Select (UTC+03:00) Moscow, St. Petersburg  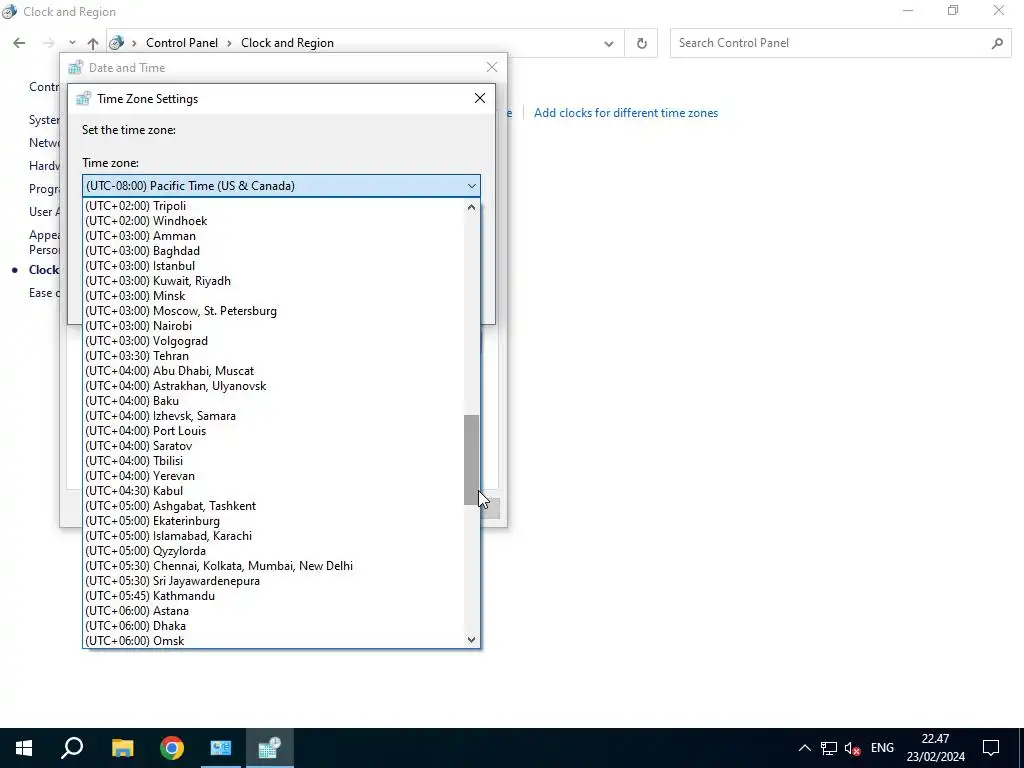tap(273, 311)
